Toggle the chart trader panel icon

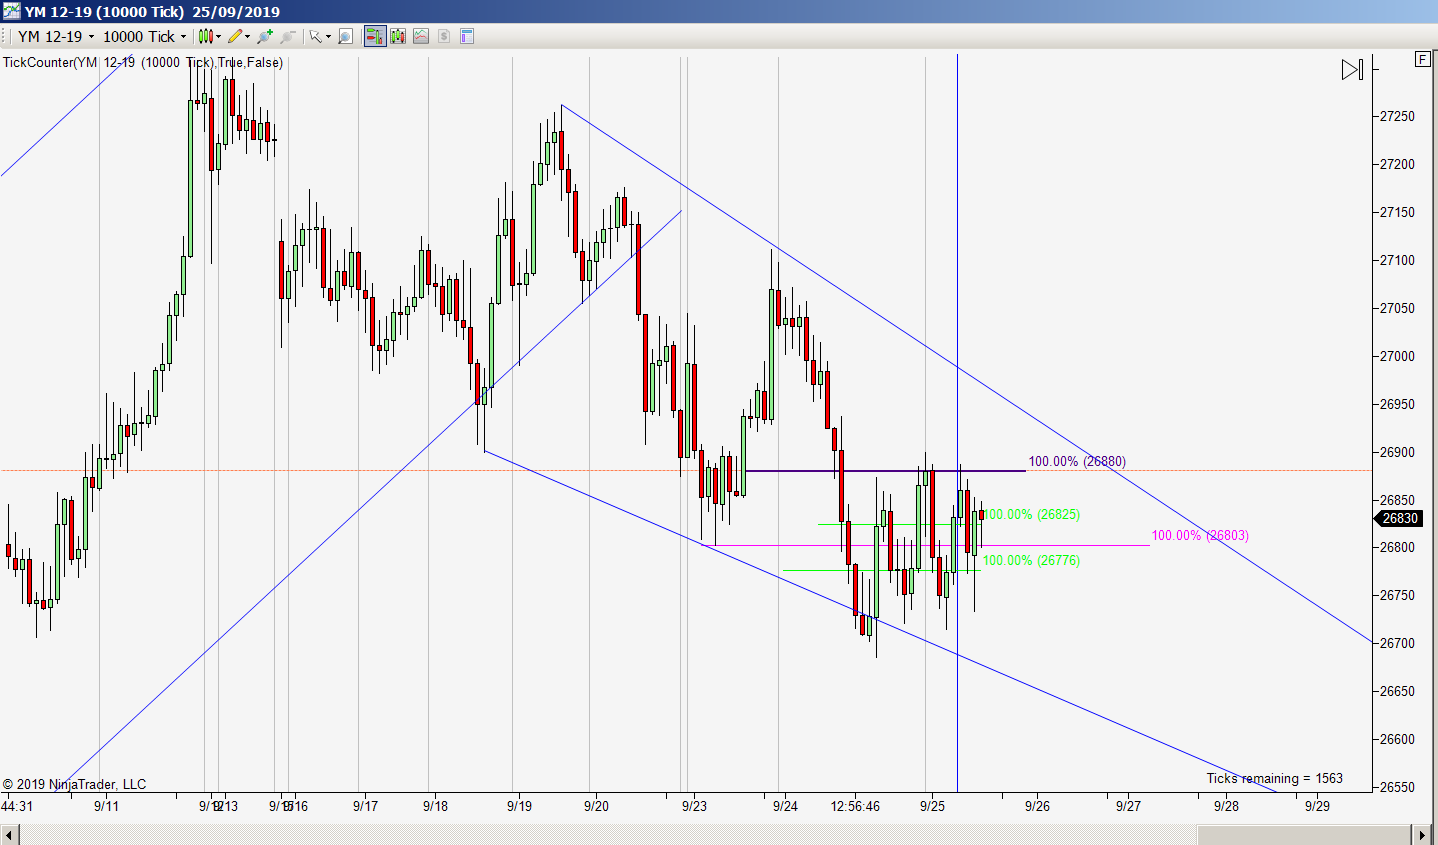click(375, 36)
